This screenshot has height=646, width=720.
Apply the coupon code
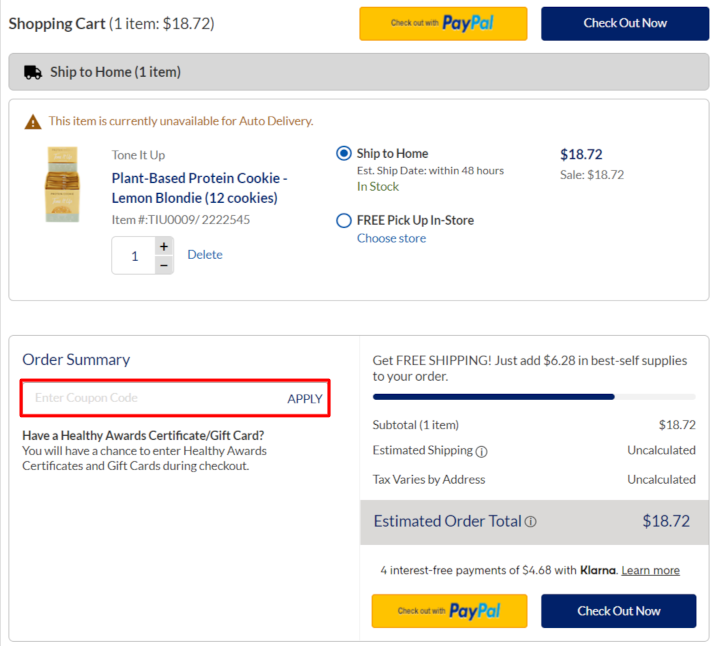(x=305, y=398)
